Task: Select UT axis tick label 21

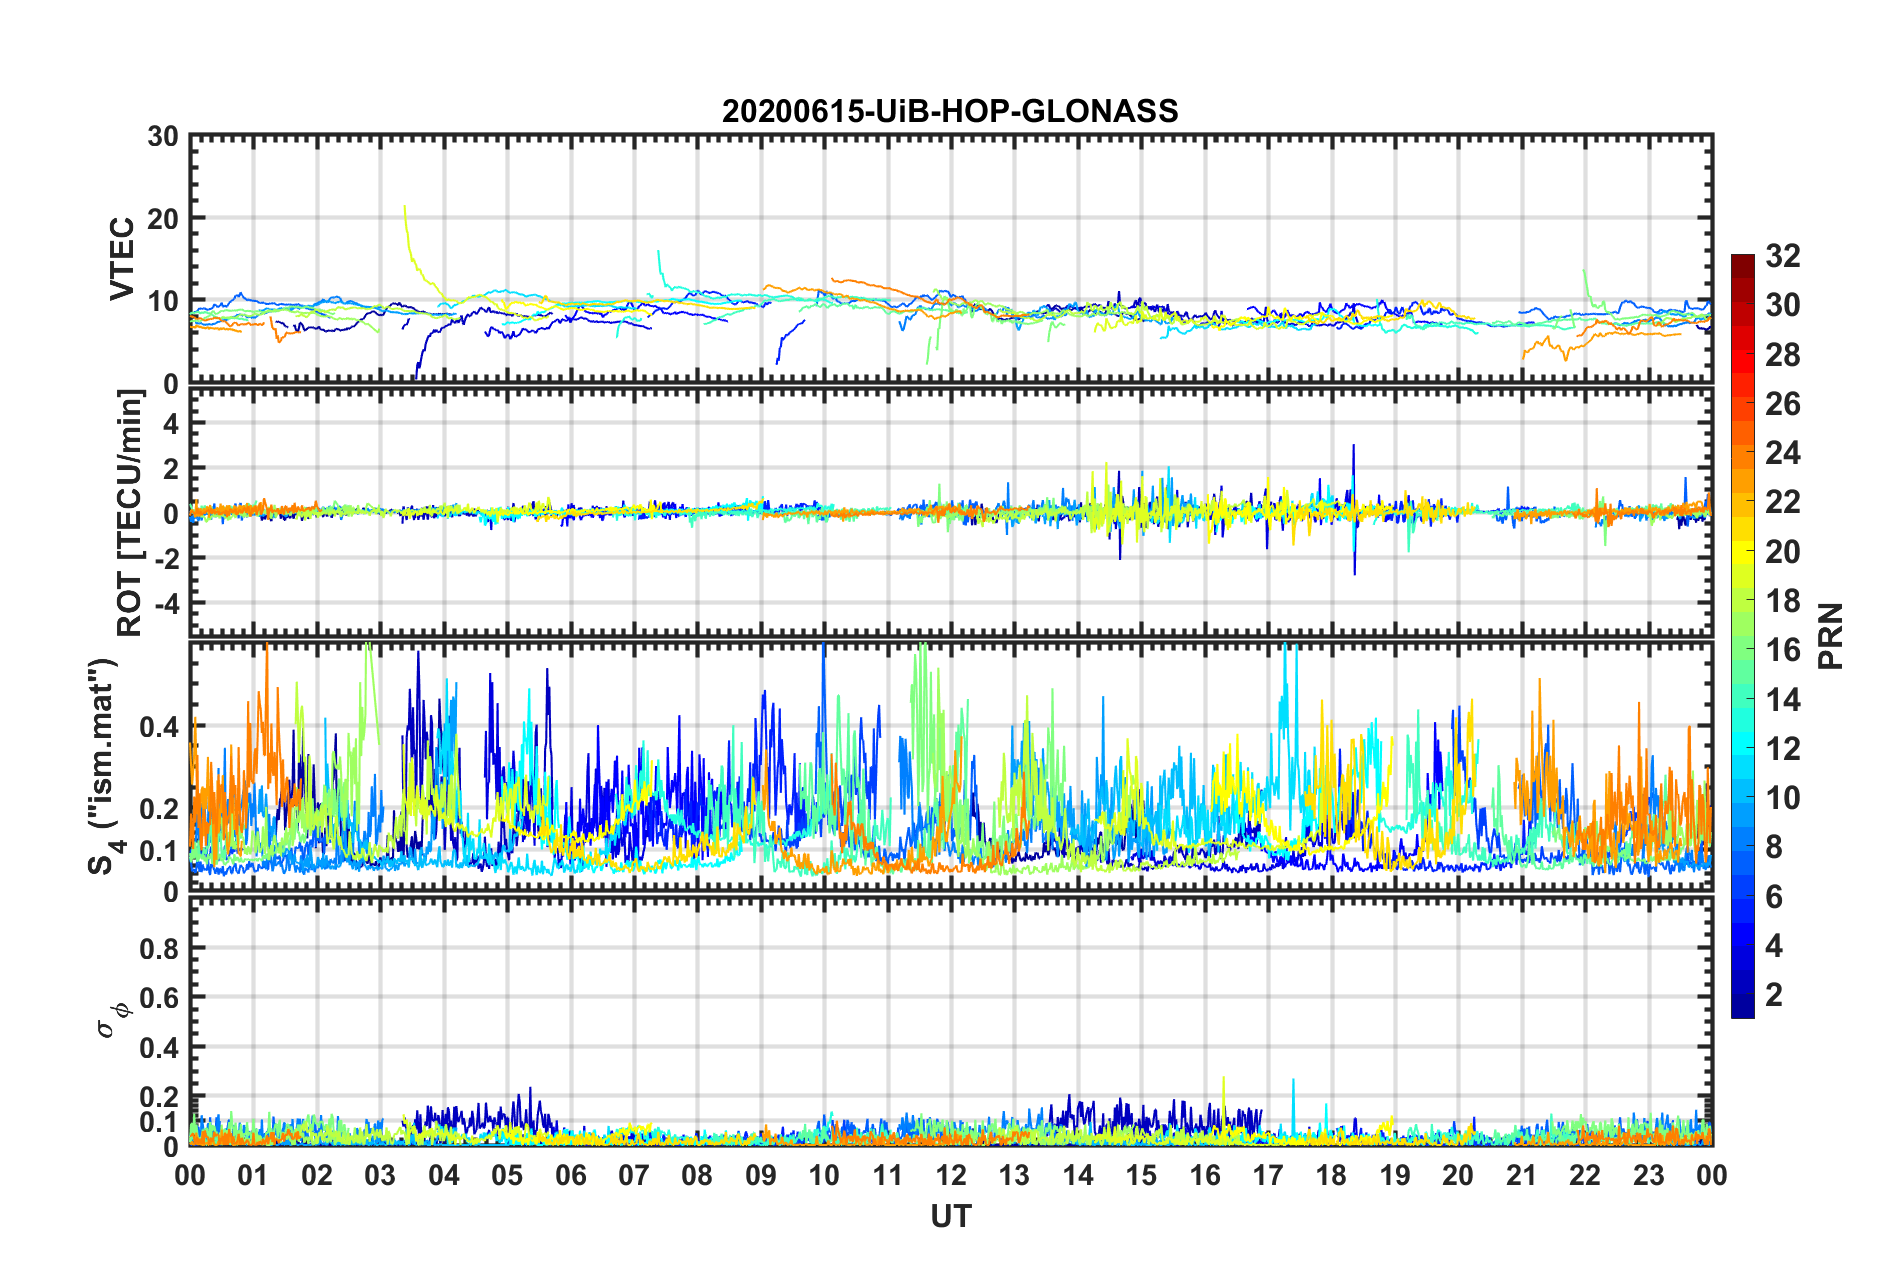Action: pos(1522,1175)
